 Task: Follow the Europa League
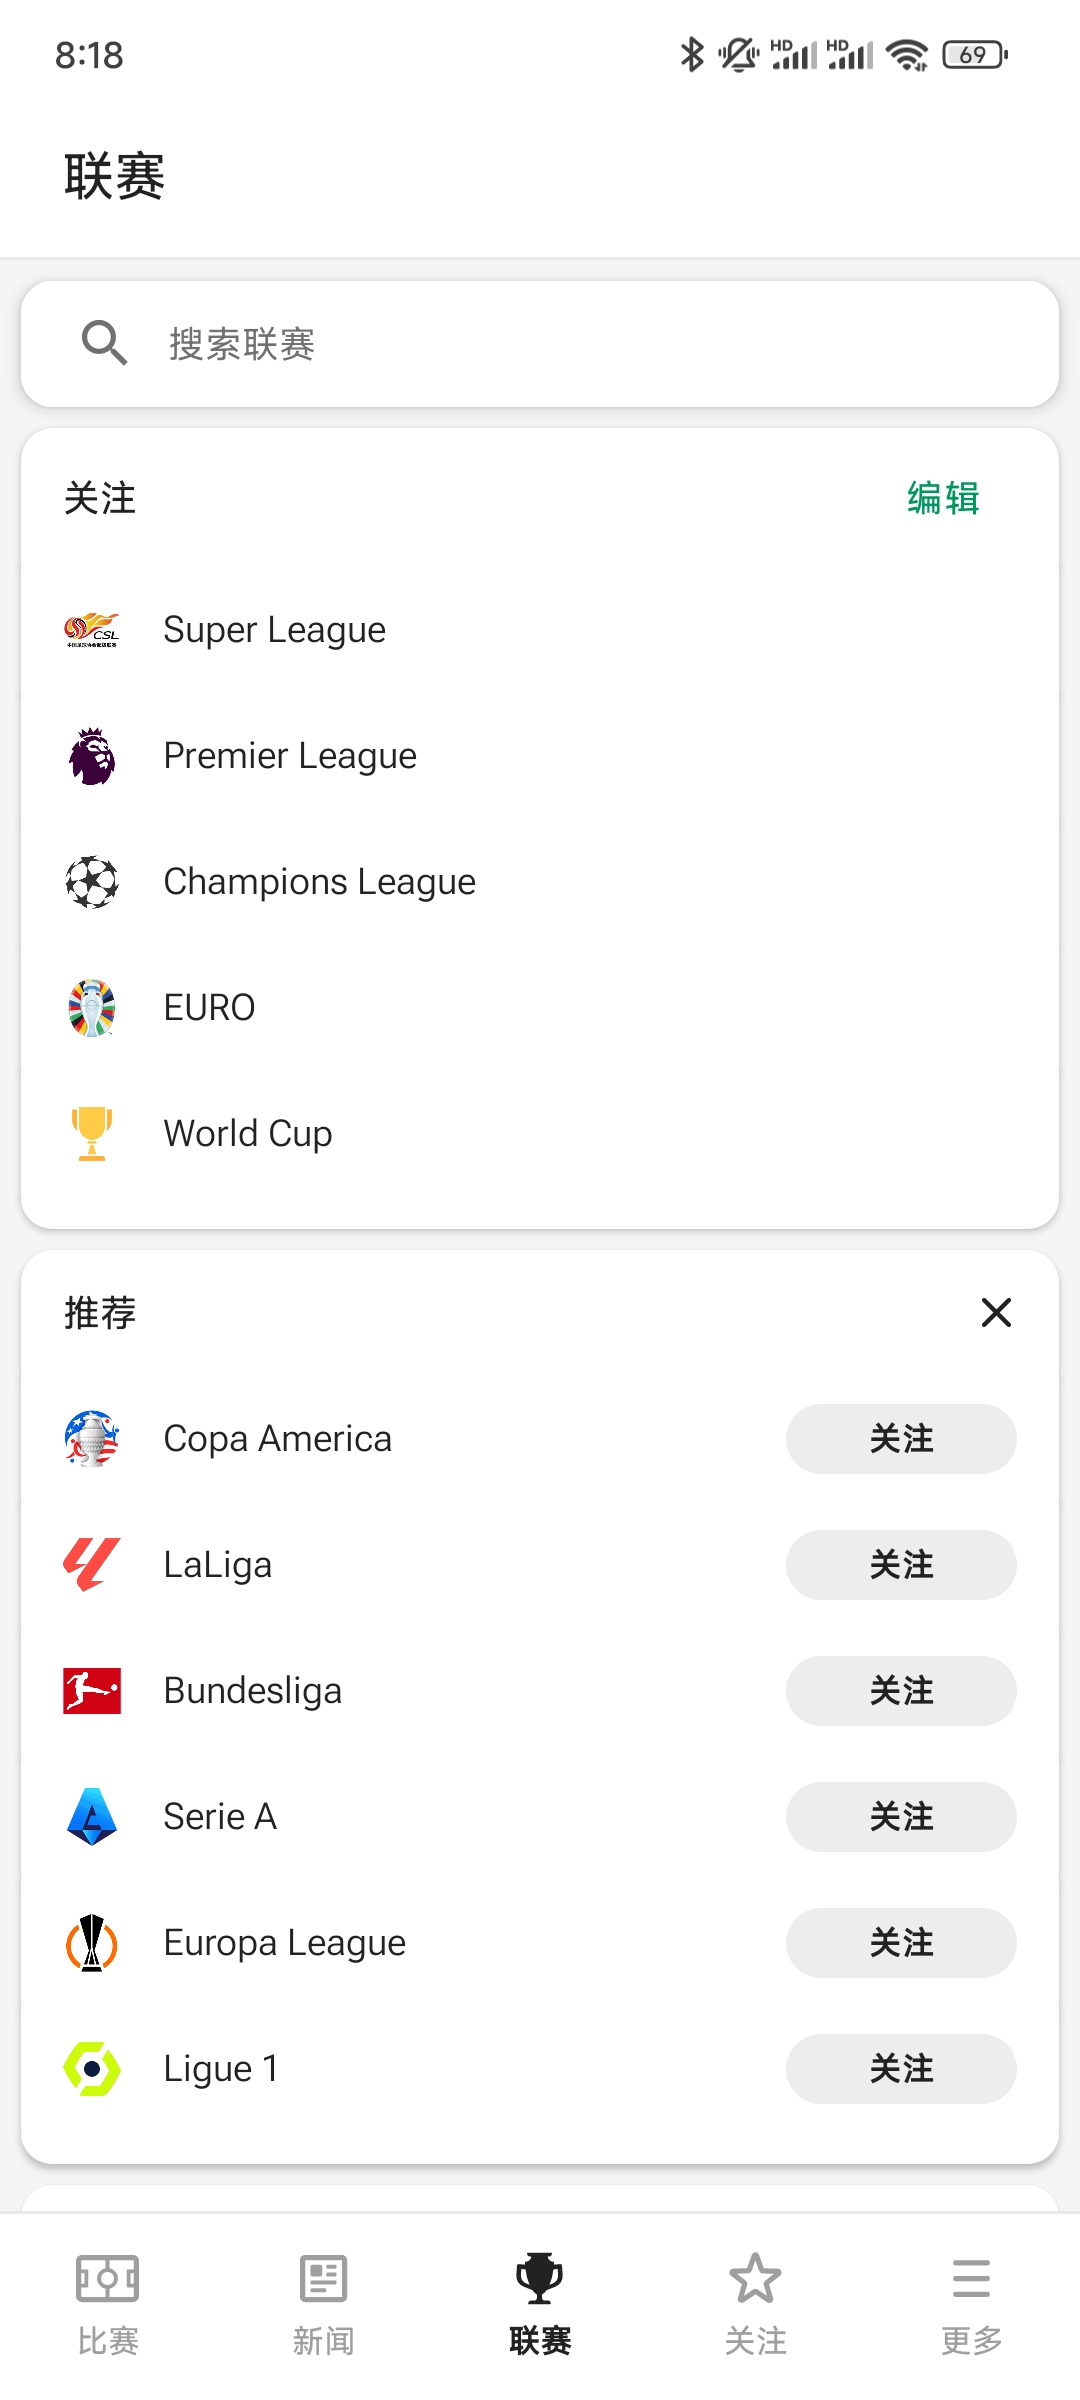point(901,1943)
